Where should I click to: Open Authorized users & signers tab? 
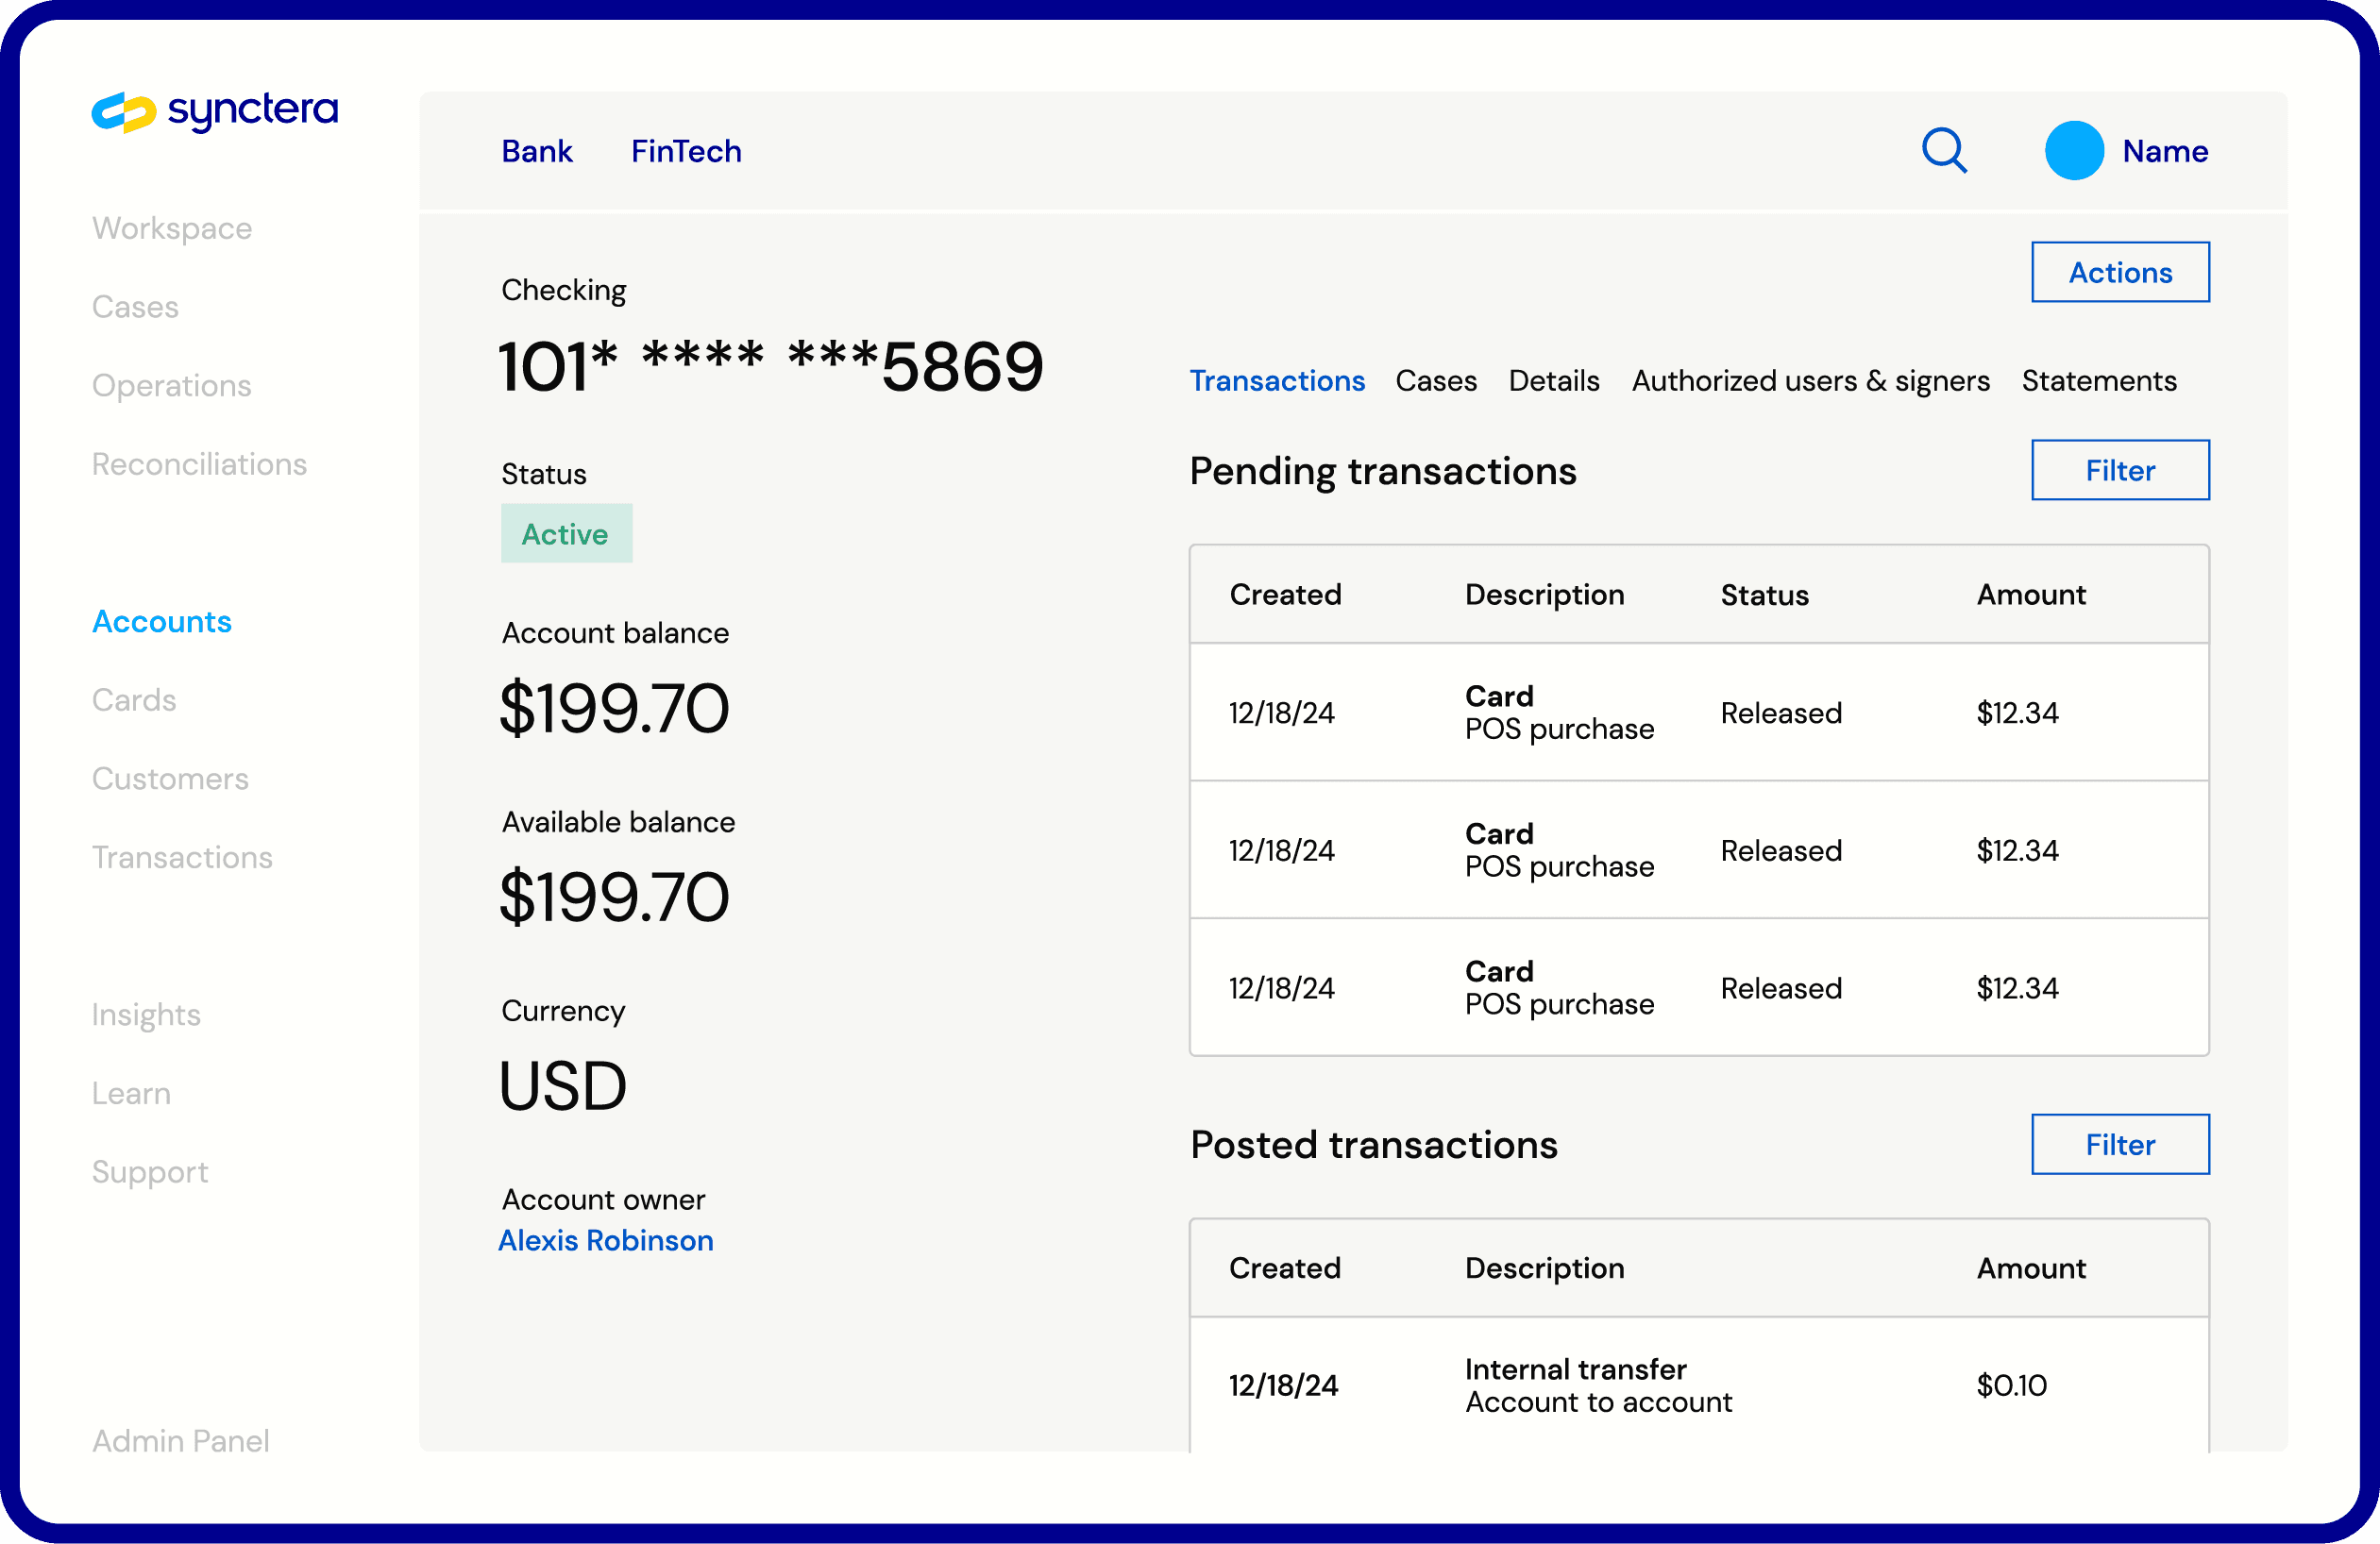coord(1810,381)
